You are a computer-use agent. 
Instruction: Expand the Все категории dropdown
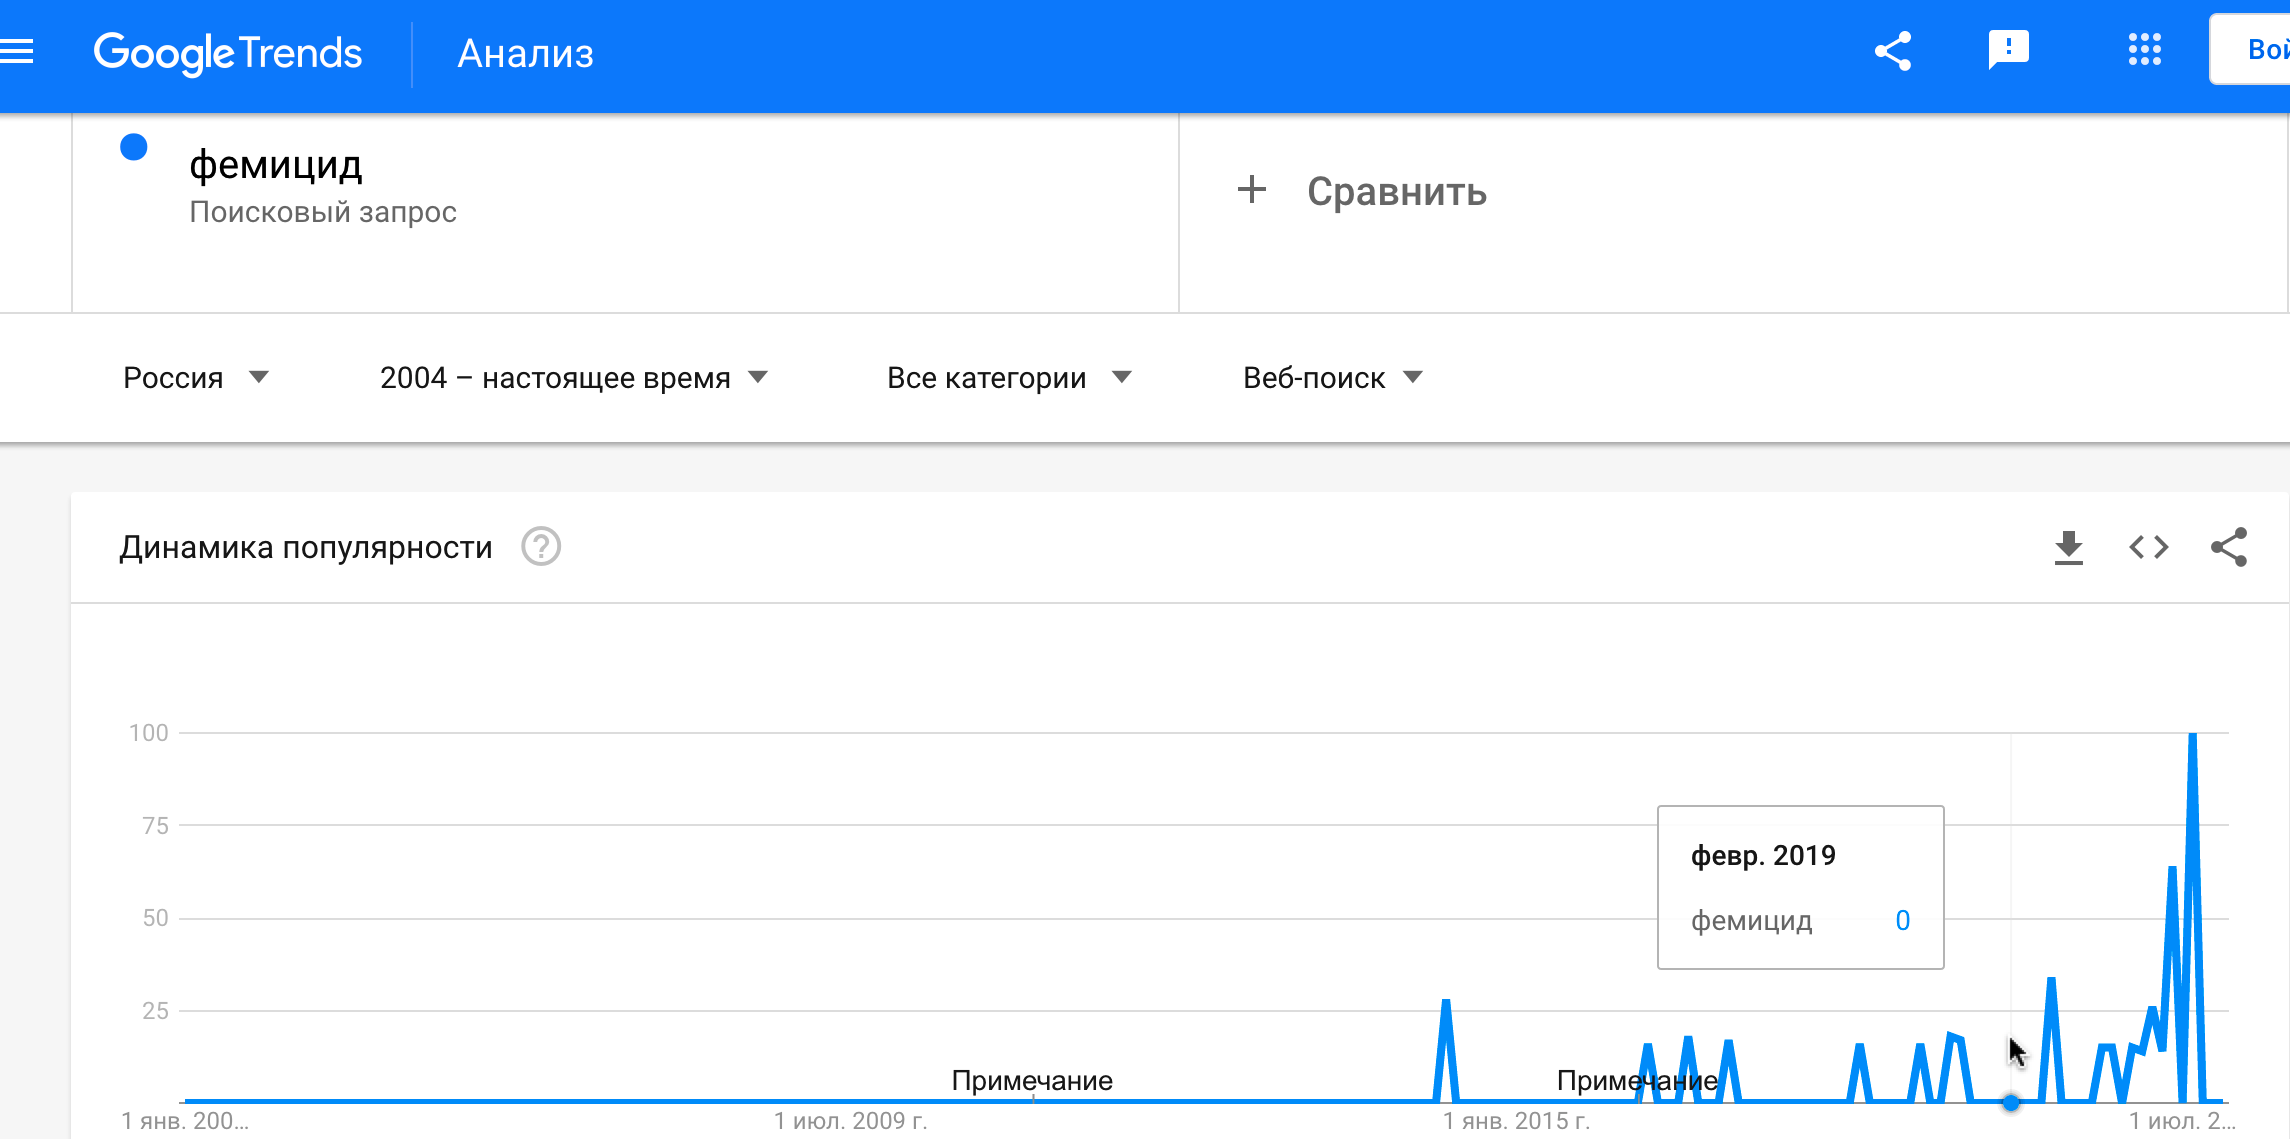(1008, 378)
